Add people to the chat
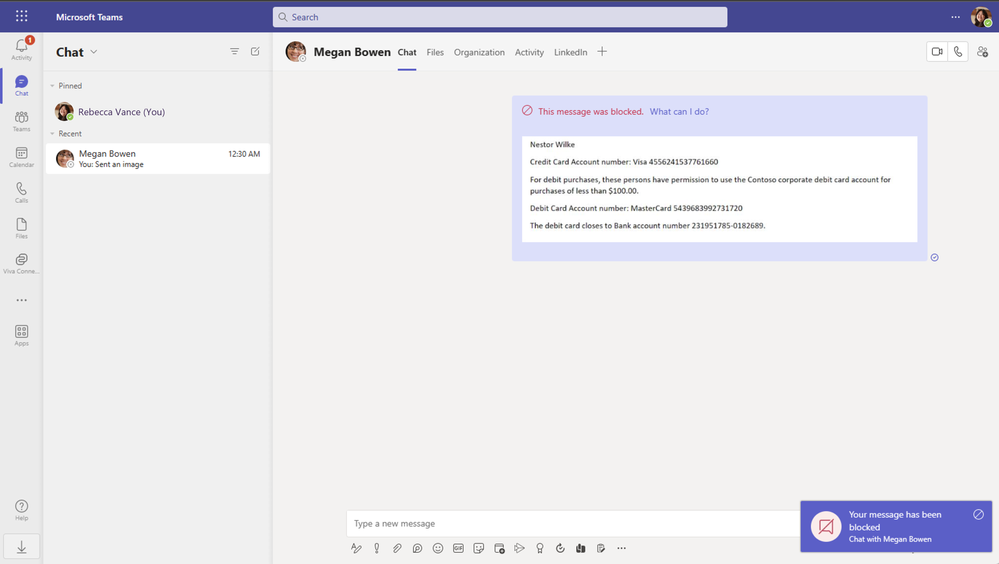Screen dimensions: 999x564 tap(982, 52)
